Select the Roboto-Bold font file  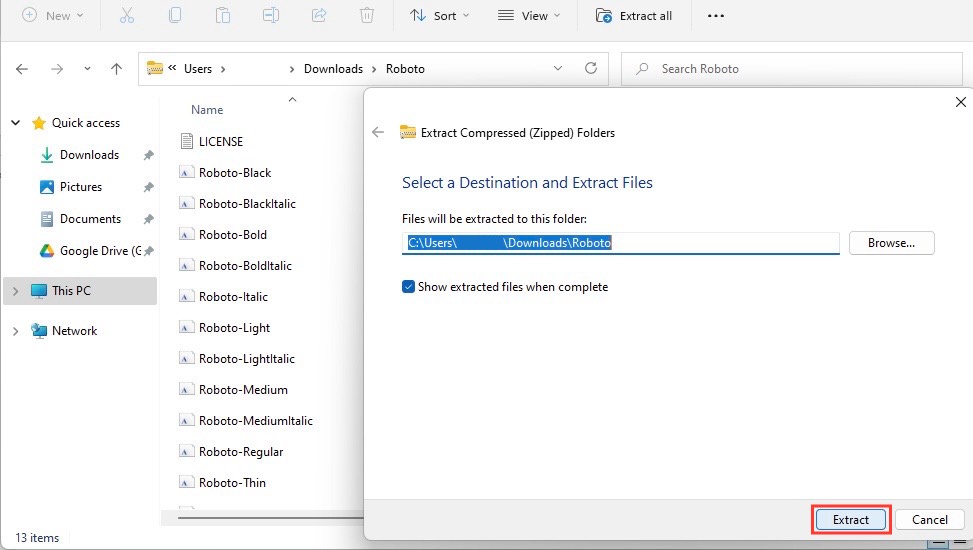233,235
